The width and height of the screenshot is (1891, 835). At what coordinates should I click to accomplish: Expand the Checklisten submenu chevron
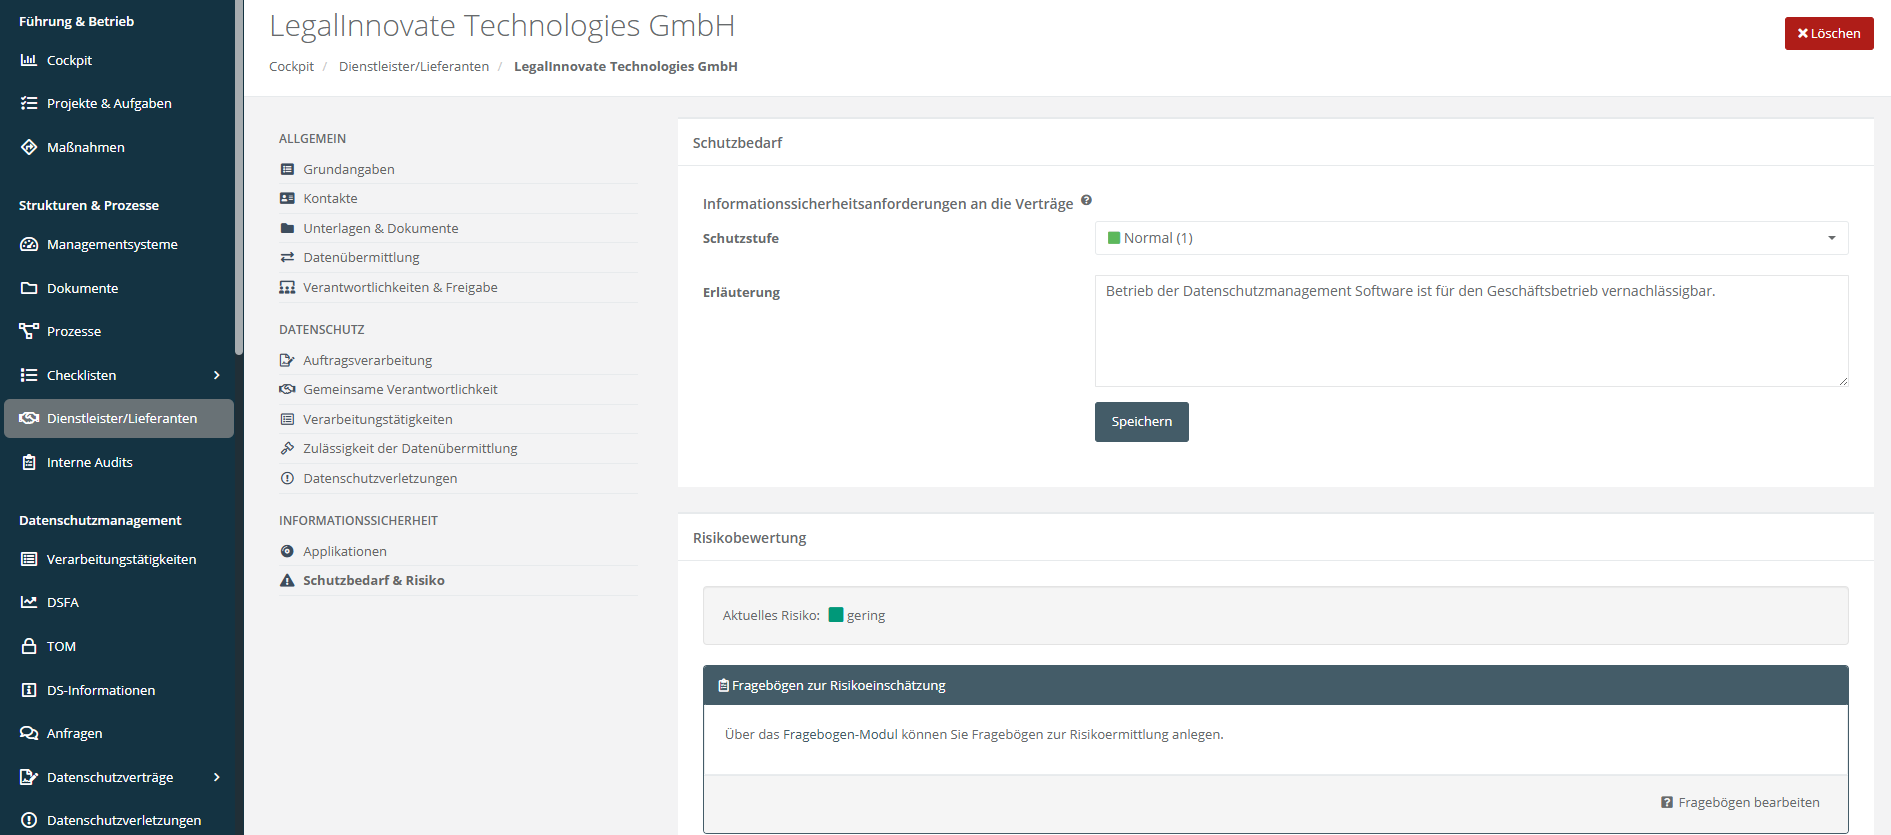[x=216, y=375]
